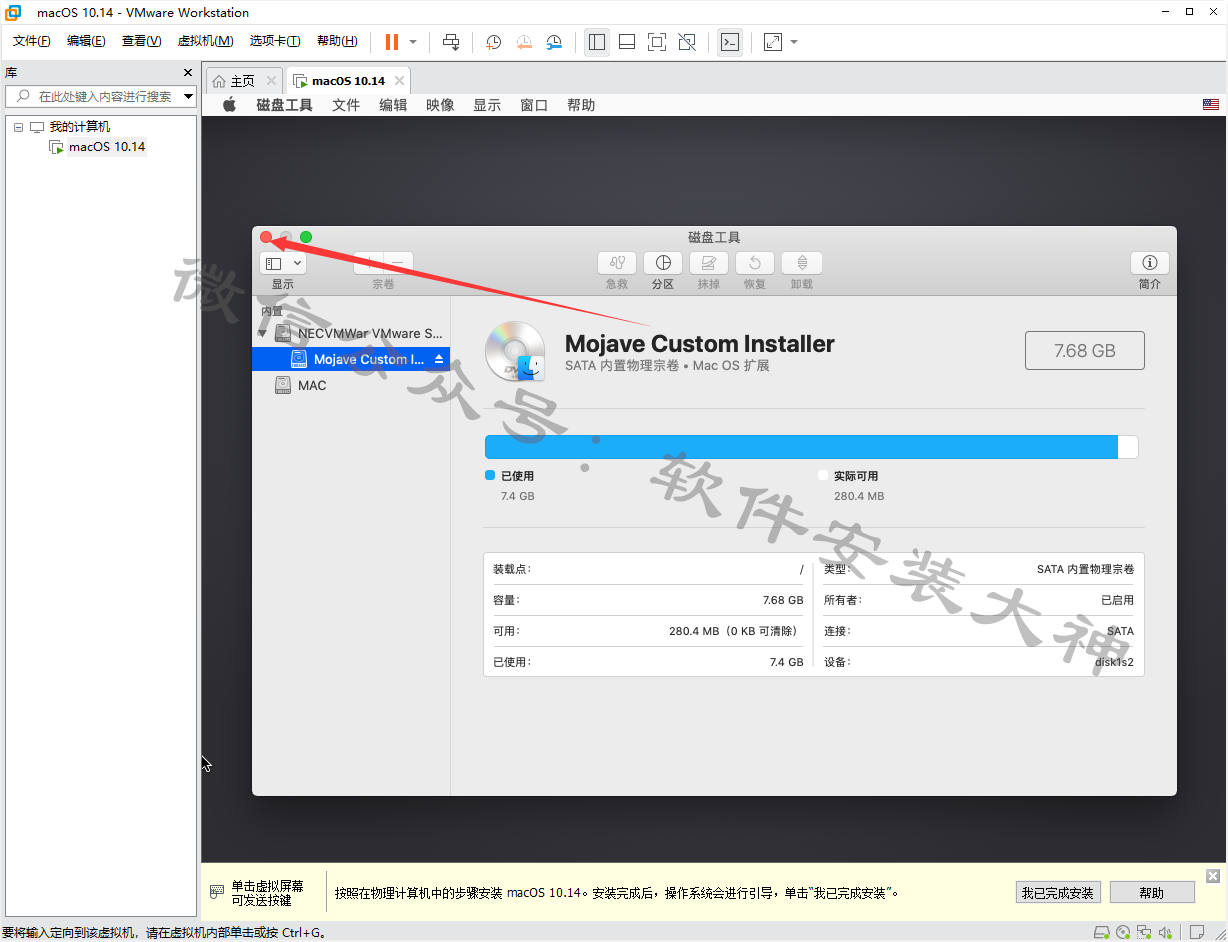Click the disk1s2 device value
The width and height of the screenshot is (1228, 942).
[1114, 662]
